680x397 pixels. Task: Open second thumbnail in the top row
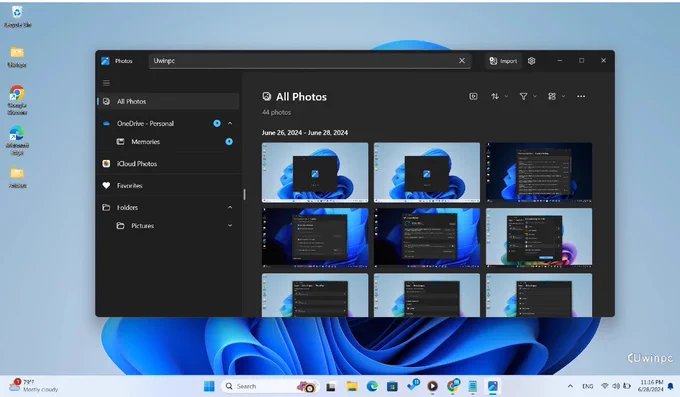pyautogui.click(x=427, y=172)
